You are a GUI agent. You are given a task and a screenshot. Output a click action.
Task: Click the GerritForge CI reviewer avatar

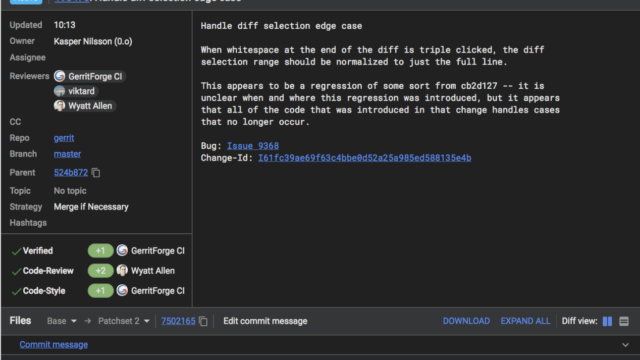(x=60, y=76)
